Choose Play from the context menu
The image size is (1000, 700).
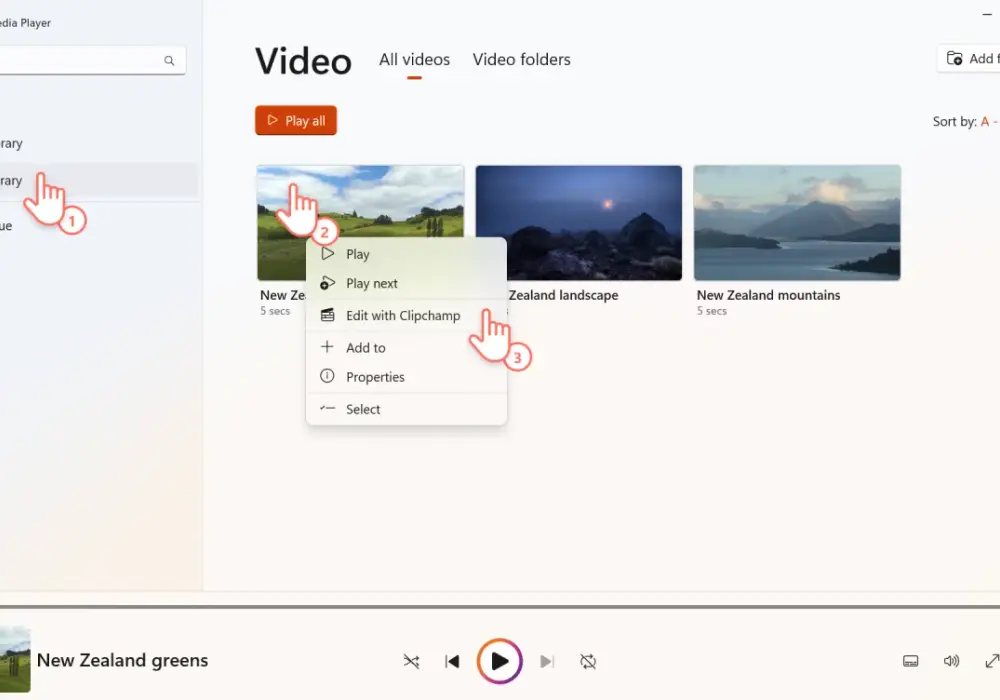pyautogui.click(x=406, y=254)
